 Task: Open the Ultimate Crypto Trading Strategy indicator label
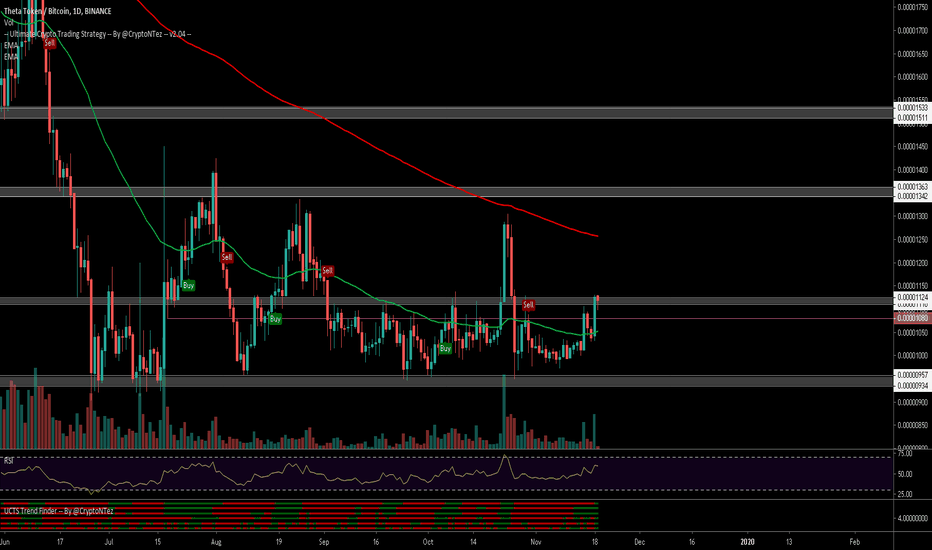[97, 34]
